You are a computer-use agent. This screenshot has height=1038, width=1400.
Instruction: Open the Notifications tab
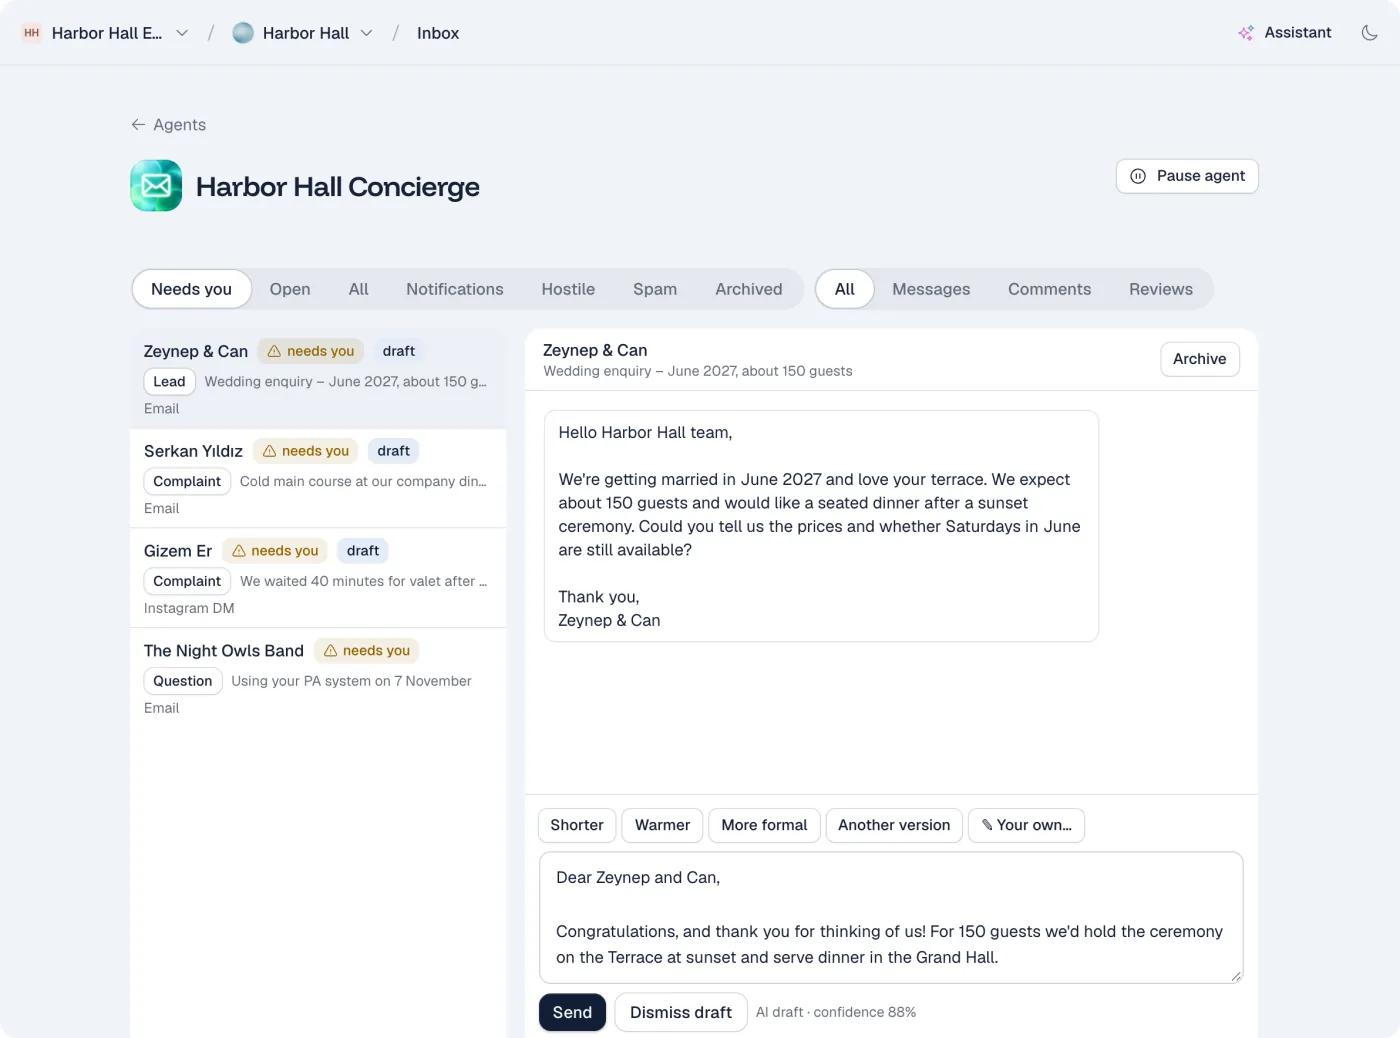tap(455, 289)
